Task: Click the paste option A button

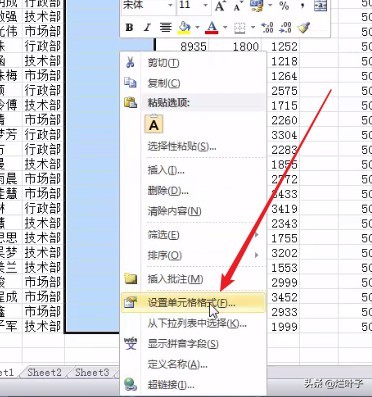Action: [x=154, y=124]
